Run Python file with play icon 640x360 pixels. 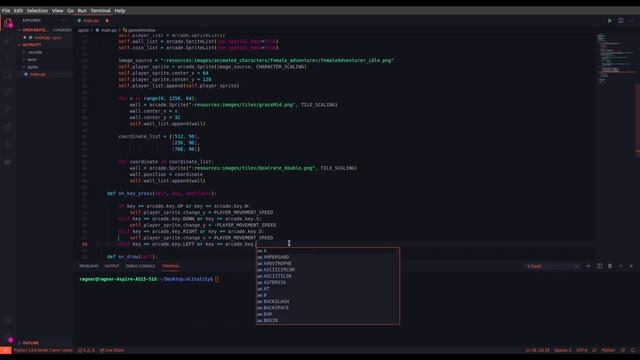coord(610,20)
